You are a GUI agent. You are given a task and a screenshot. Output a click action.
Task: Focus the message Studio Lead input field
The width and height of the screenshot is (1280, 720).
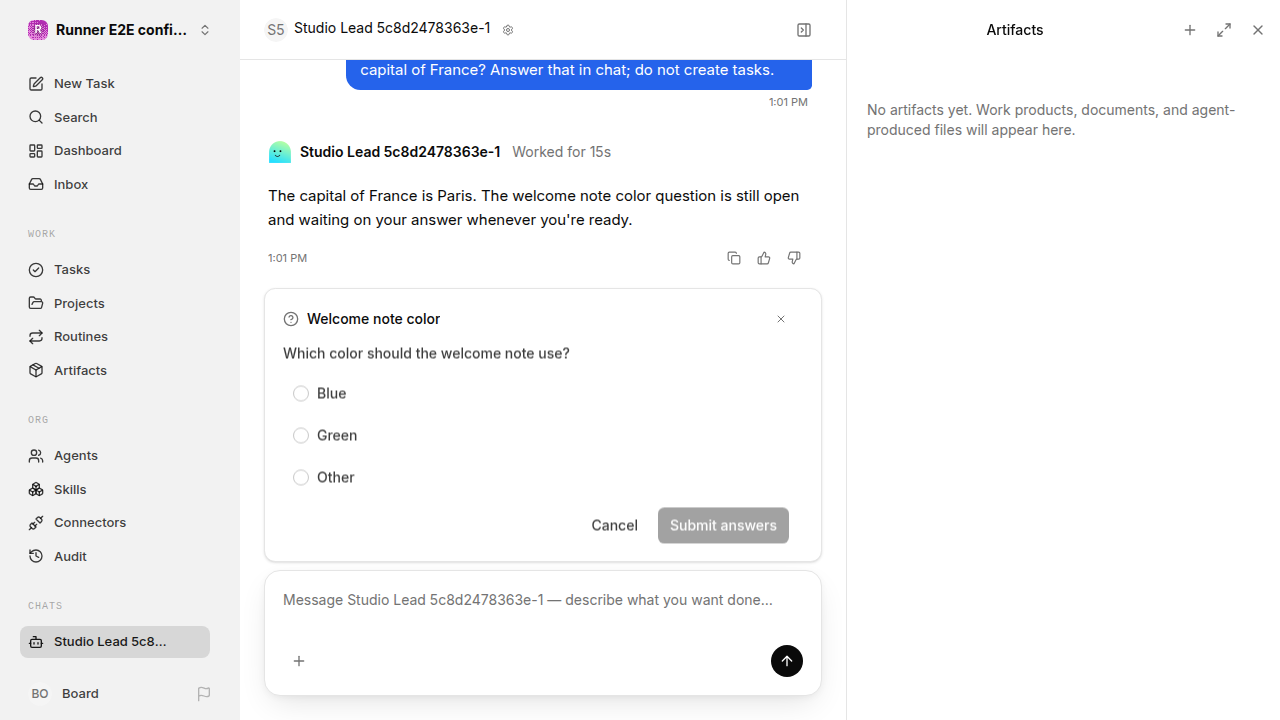(543, 601)
